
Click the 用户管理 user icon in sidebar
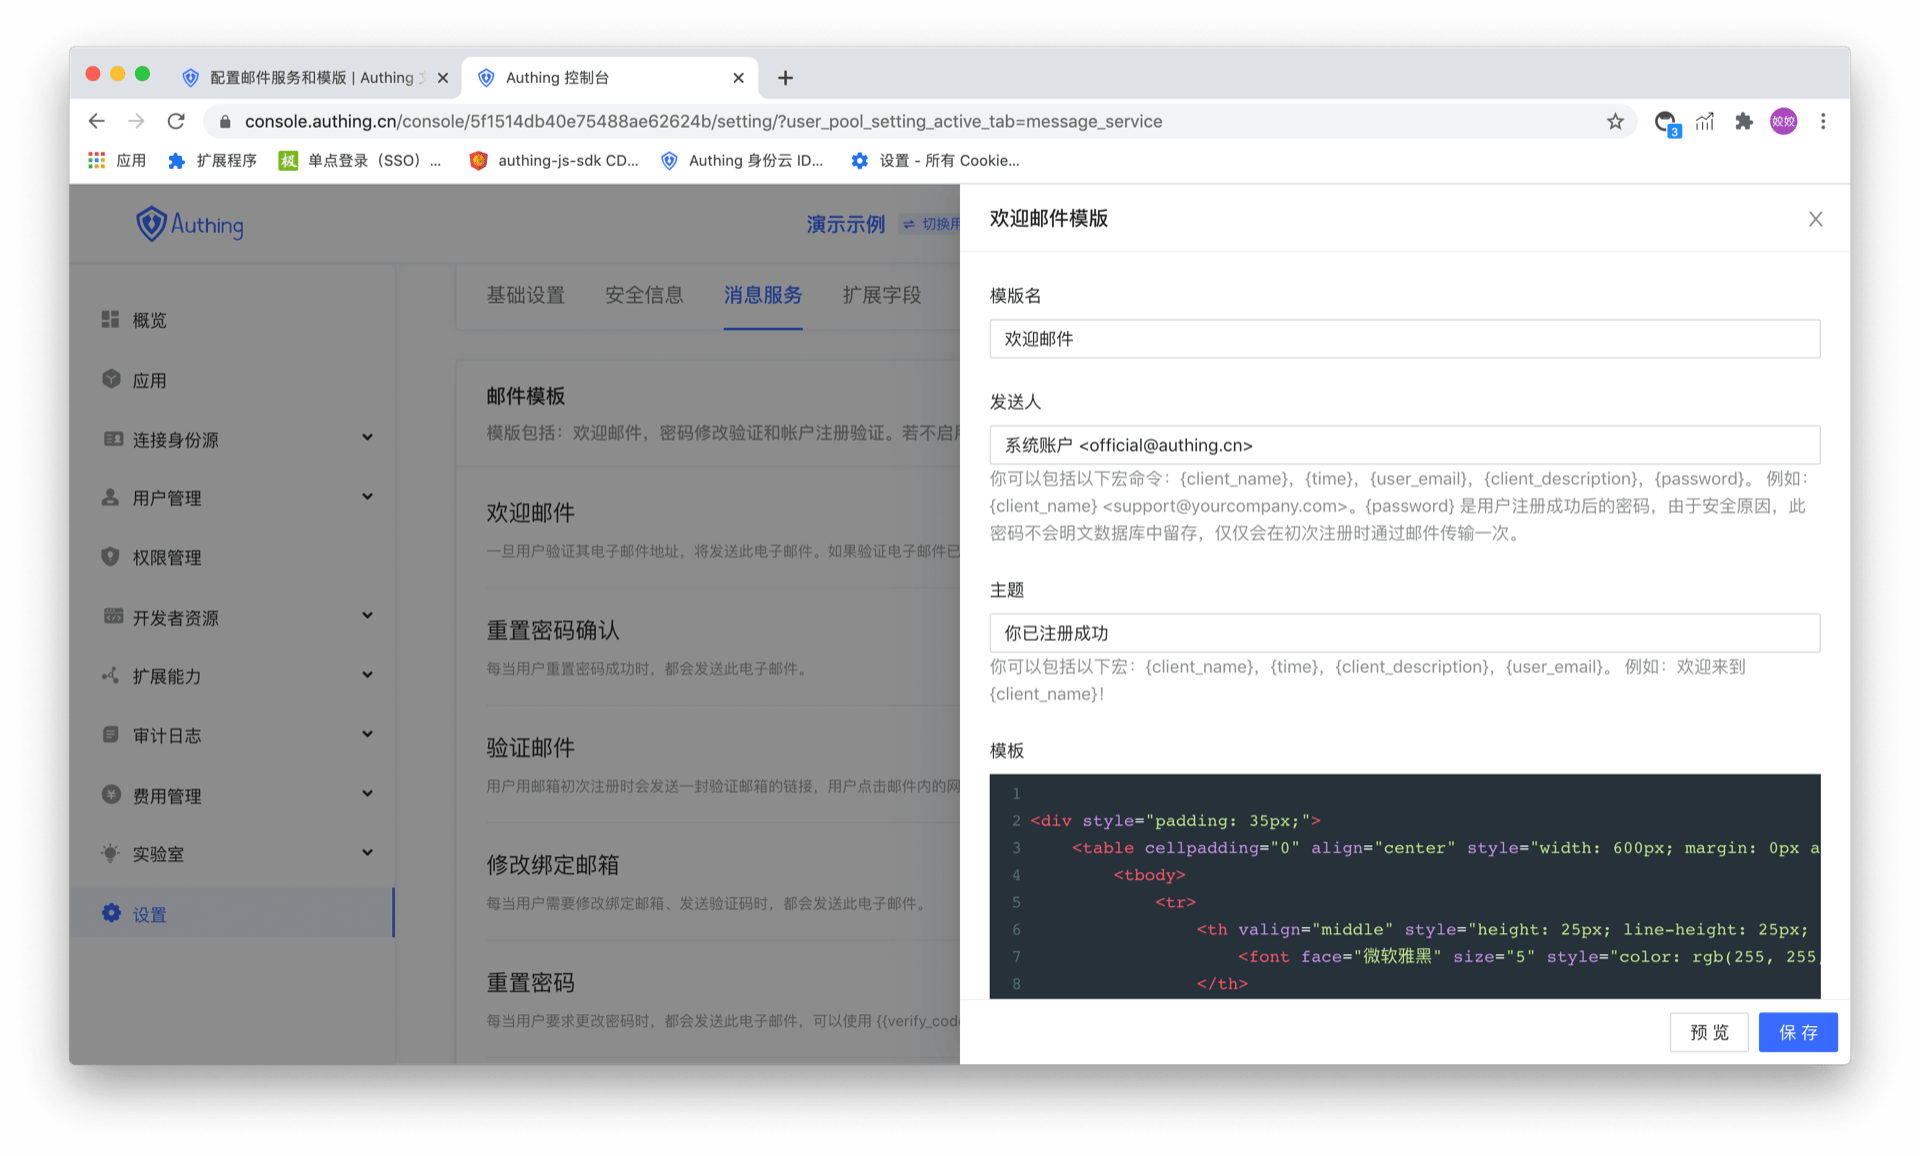coord(111,497)
